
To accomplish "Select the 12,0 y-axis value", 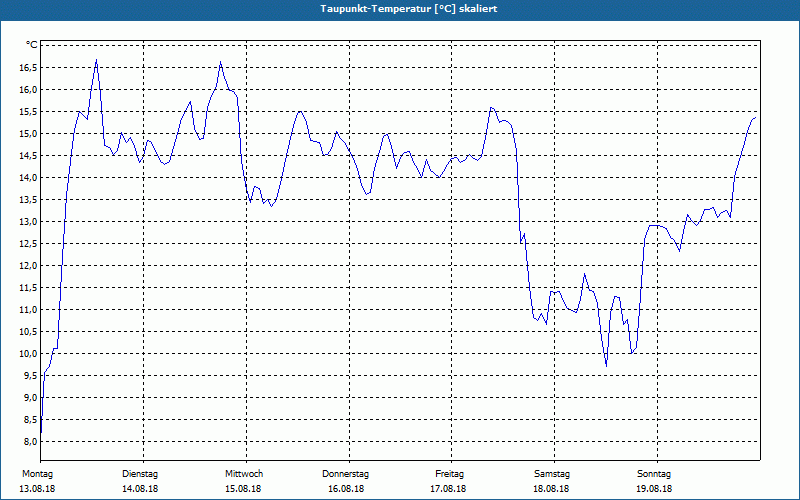I will (x=28, y=265).
